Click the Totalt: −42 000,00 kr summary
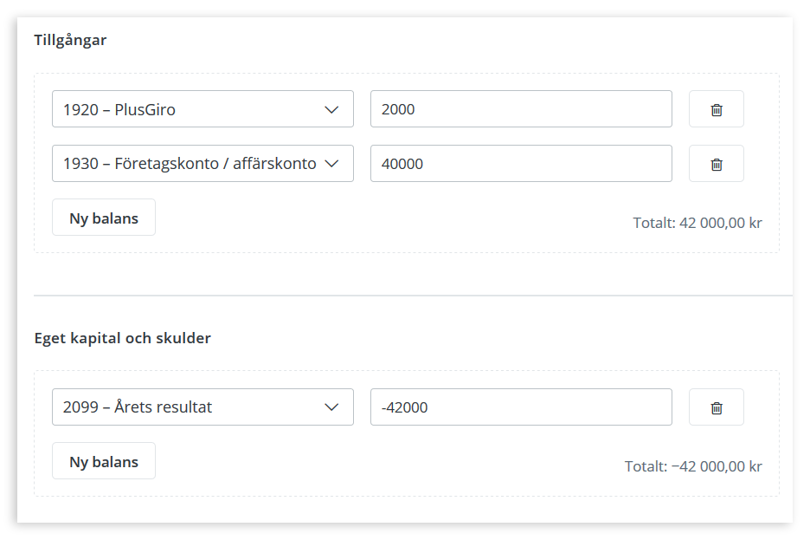The image size is (810, 539). point(693,466)
